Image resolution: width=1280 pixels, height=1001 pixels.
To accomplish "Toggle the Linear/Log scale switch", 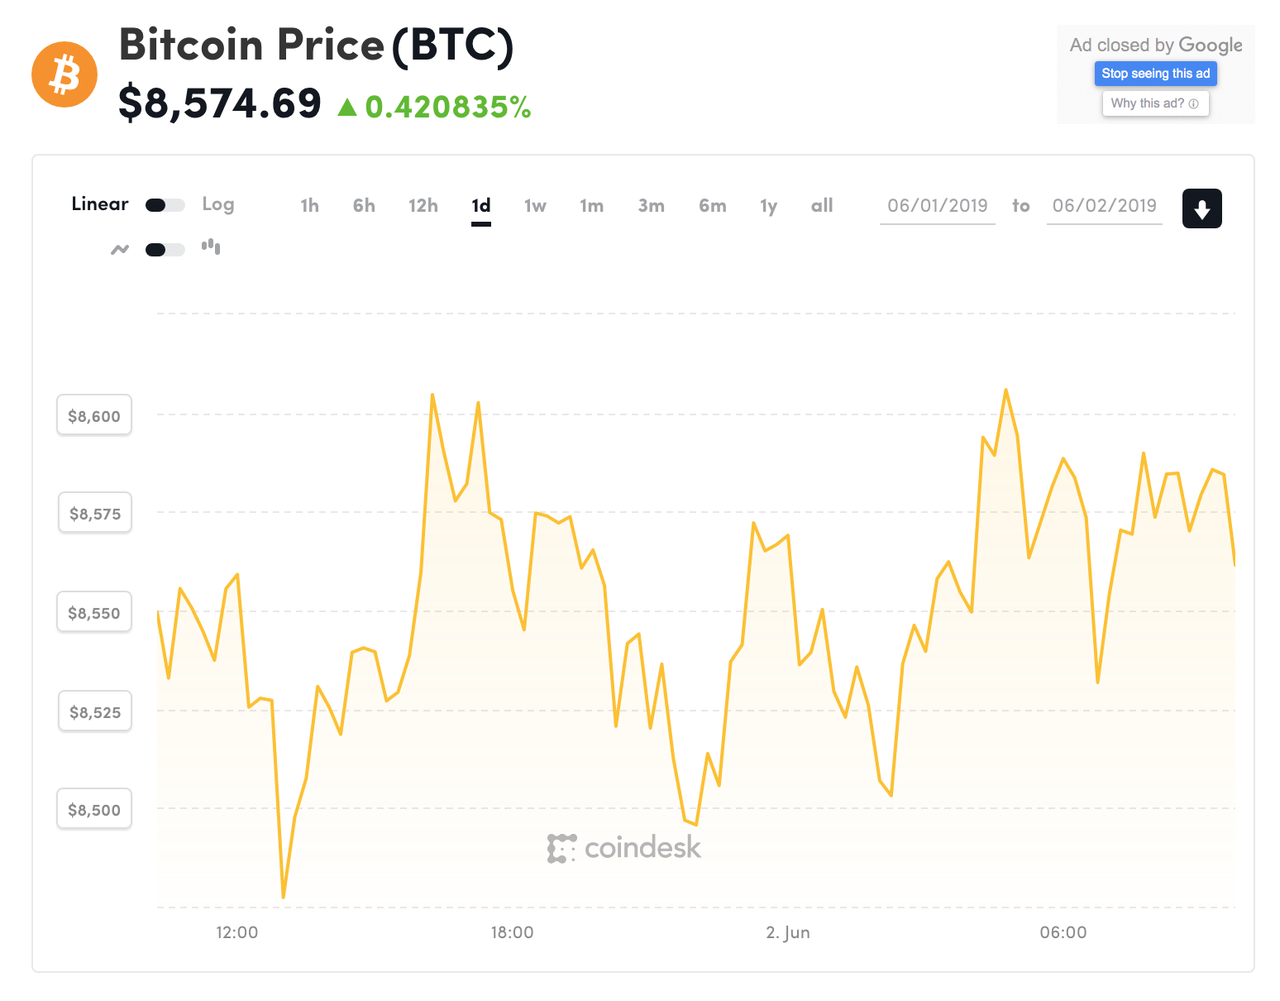I will (164, 204).
